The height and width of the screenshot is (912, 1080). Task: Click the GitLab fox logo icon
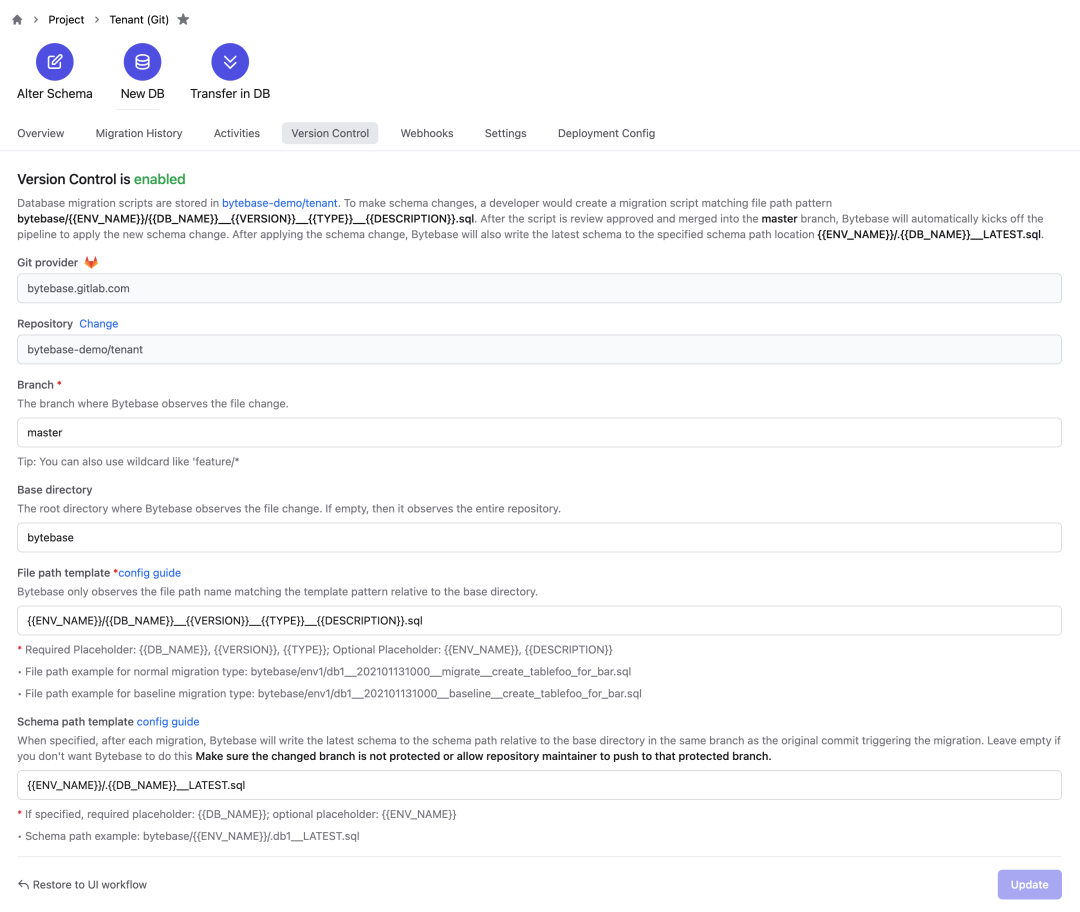pyautogui.click(x=91, y=262)
